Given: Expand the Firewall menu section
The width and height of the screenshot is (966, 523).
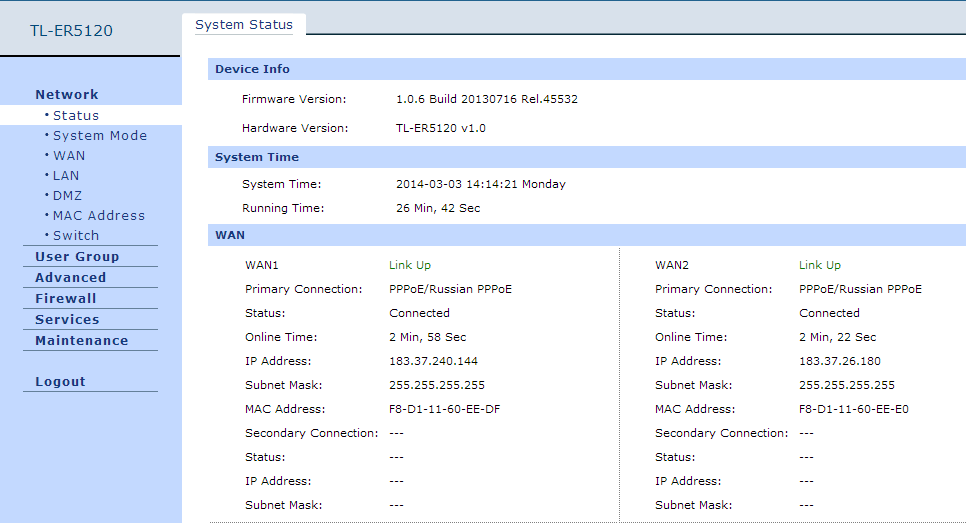Looking at the screenshot, I should (66, 298).
